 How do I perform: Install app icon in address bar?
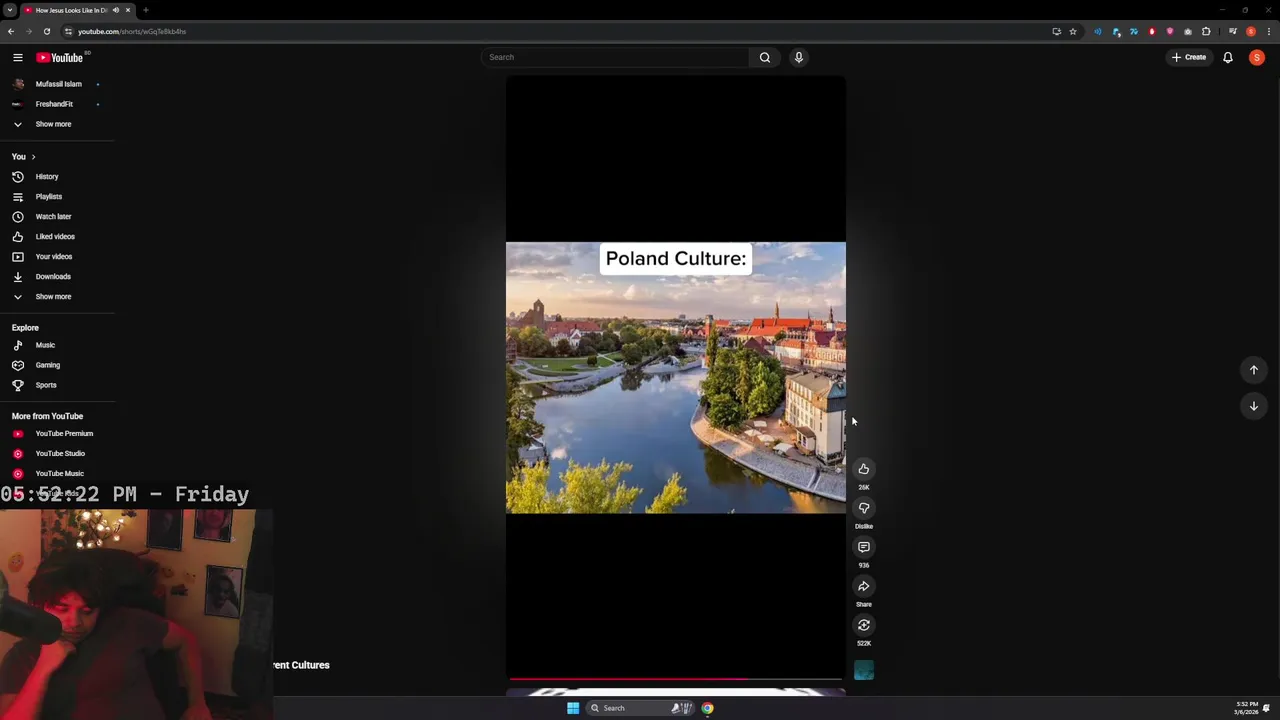pos(1056,31)
